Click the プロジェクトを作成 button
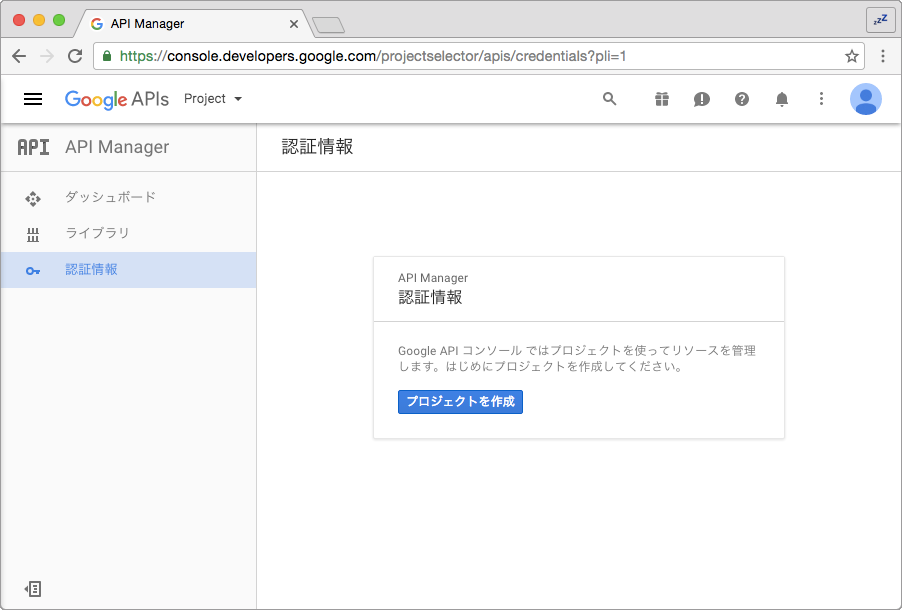Image resolution: width=902 pixels, height=610 pixels. click(x=460, y=402)
